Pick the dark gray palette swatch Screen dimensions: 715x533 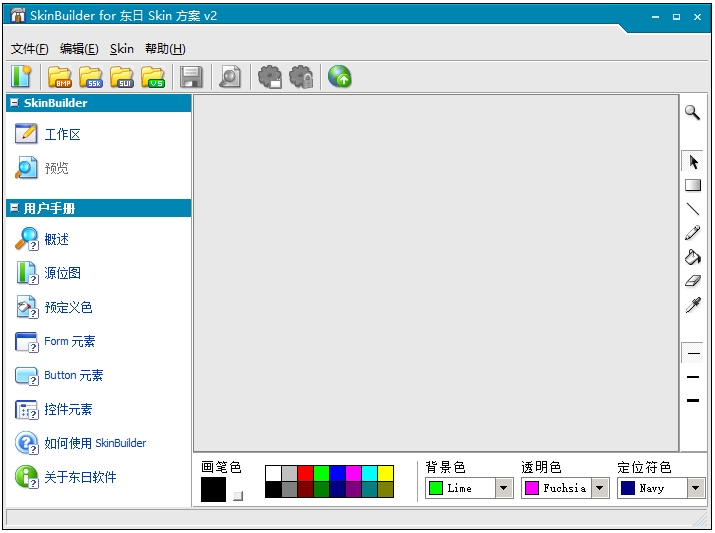coord(289,489)
